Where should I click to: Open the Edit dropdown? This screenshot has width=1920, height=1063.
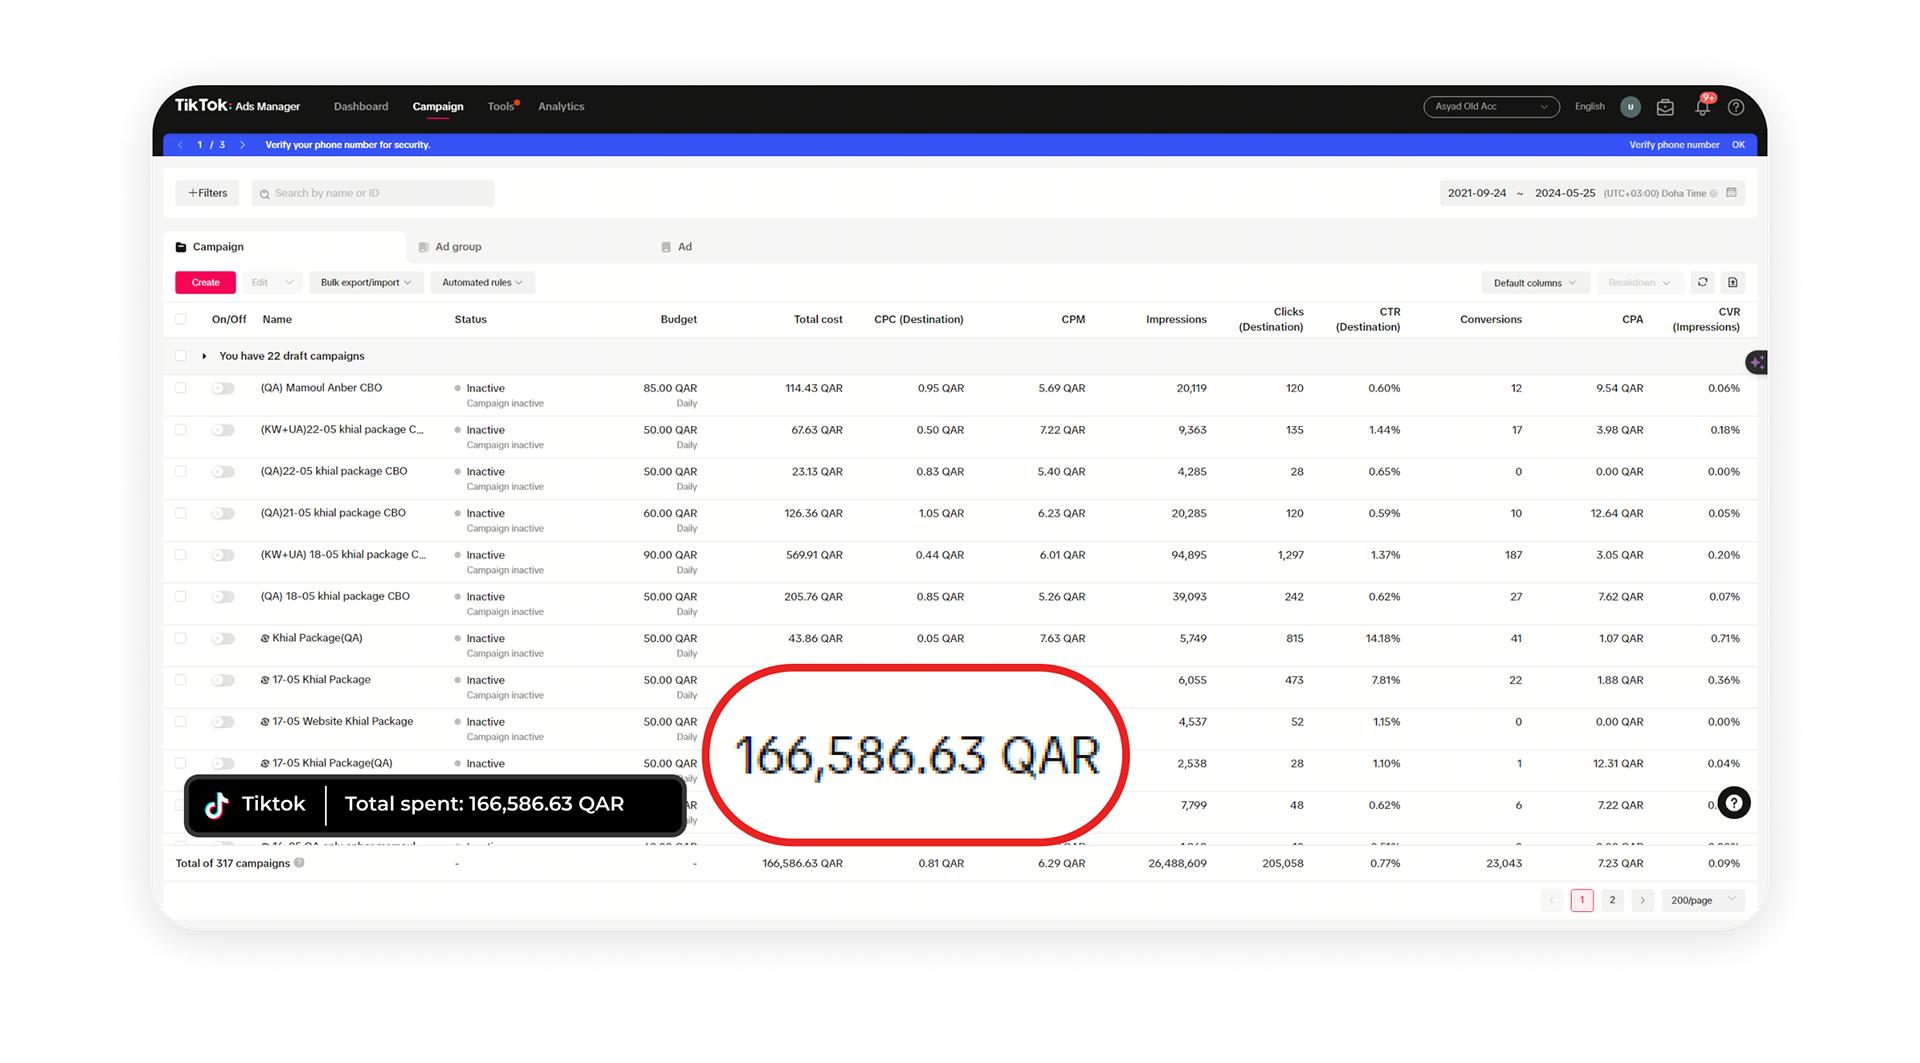272,283
